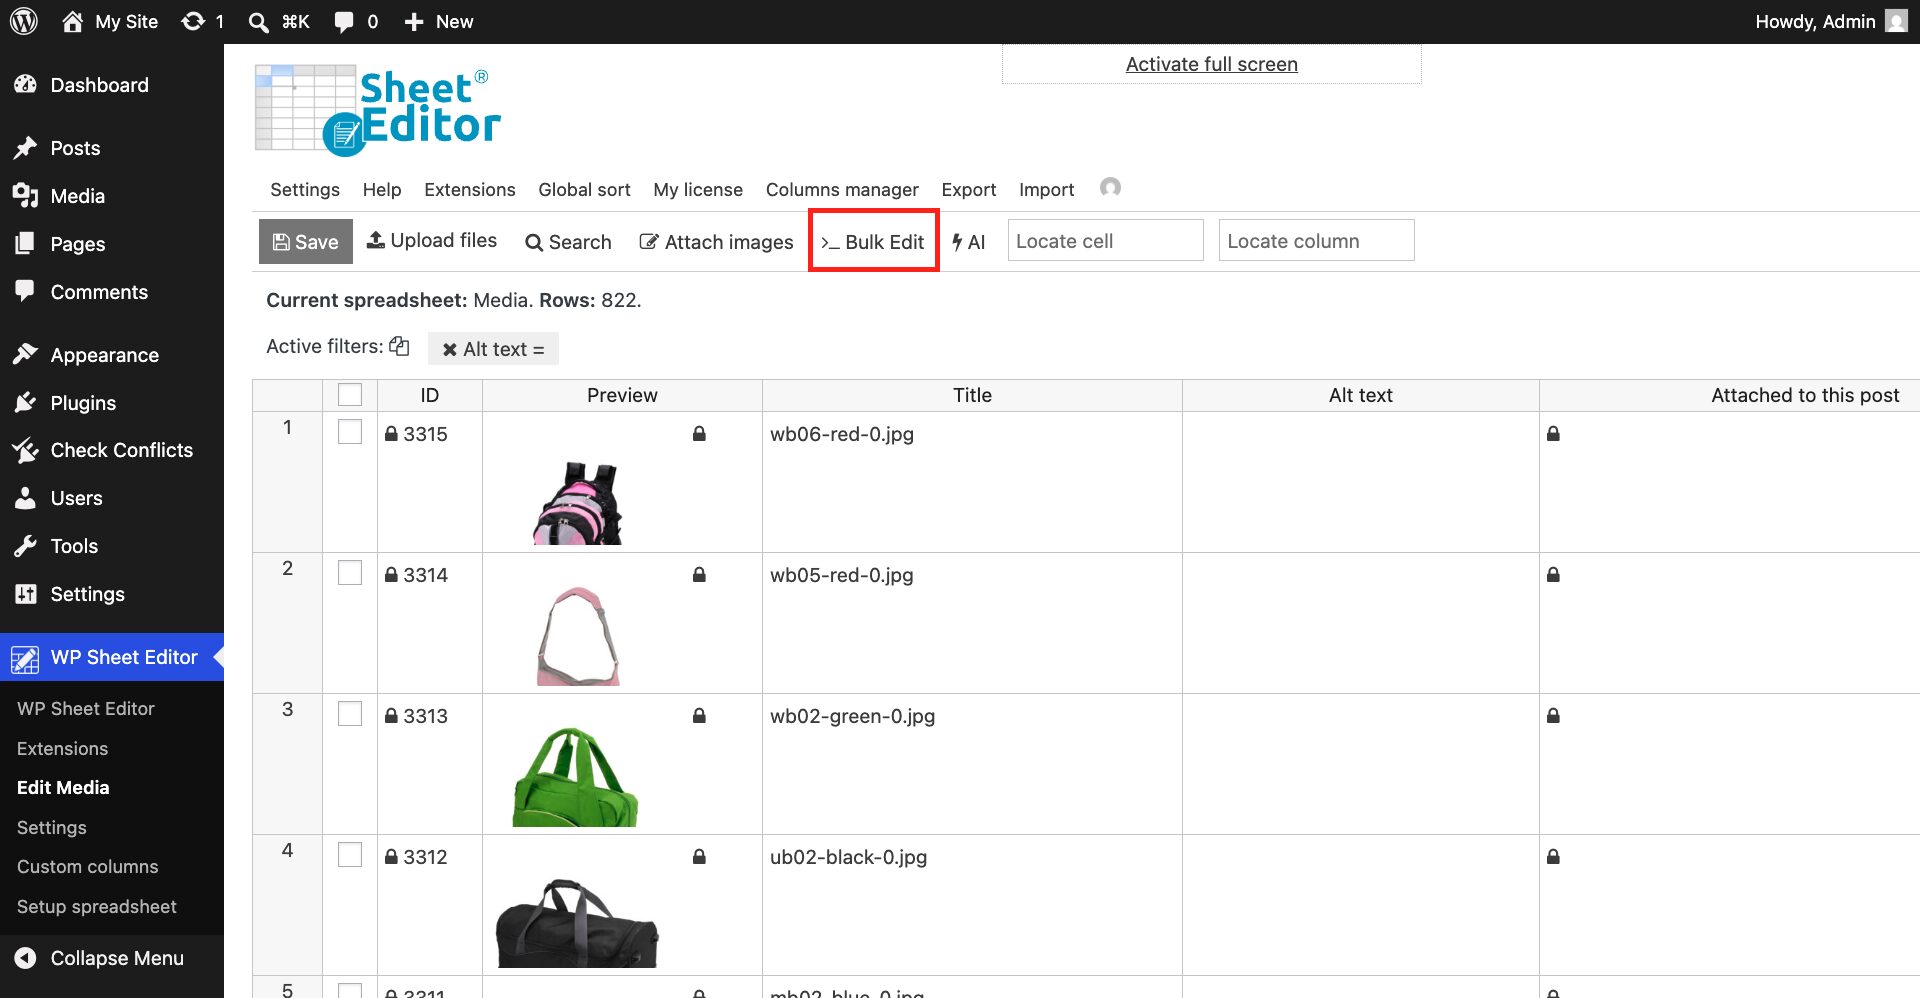Viewport: 1920px width, 998px height.
Task: Open the Extensions submenu link in sidebar
Action: click(62, 748)
